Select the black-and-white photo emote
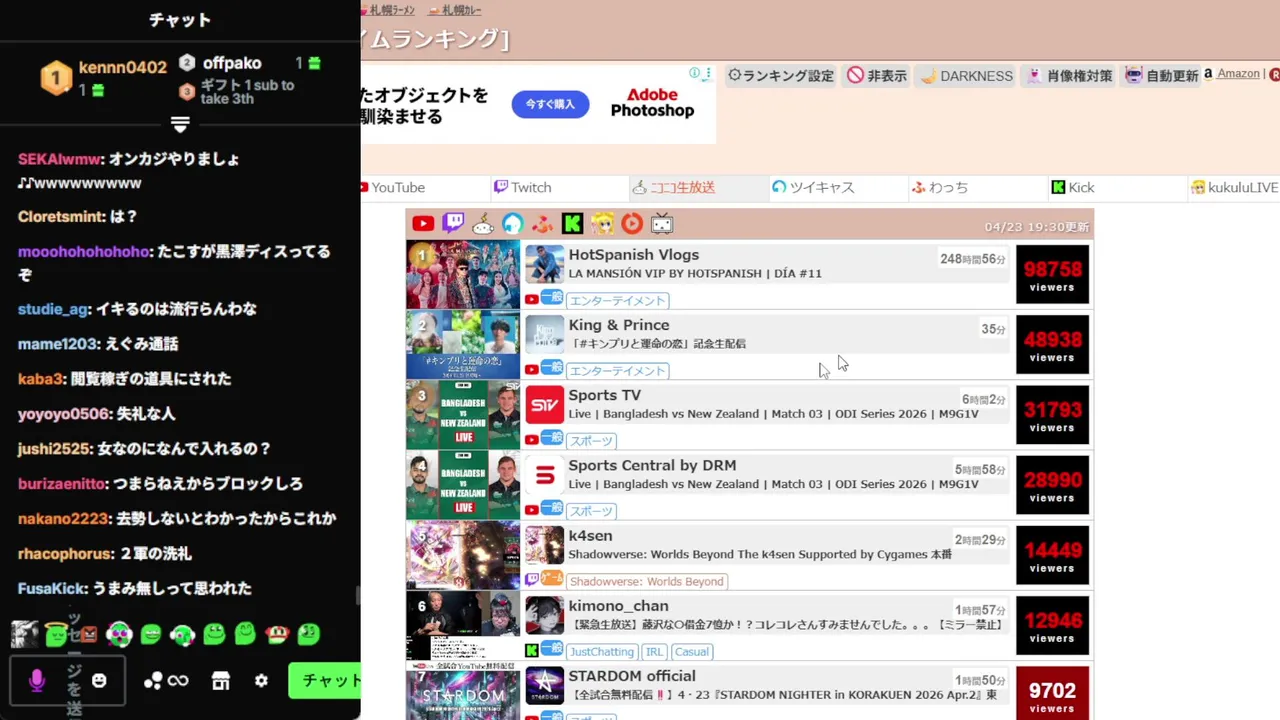1280x720 pixels. [x=25, y=633]
